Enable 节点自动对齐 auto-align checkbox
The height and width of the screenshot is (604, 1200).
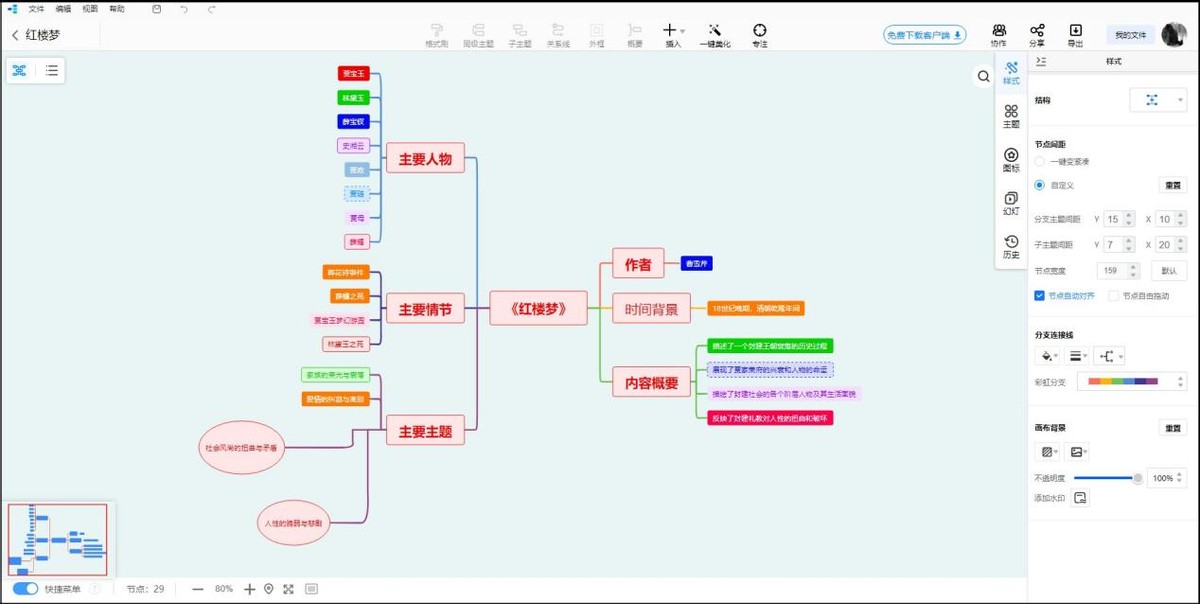coord(1040,295)
